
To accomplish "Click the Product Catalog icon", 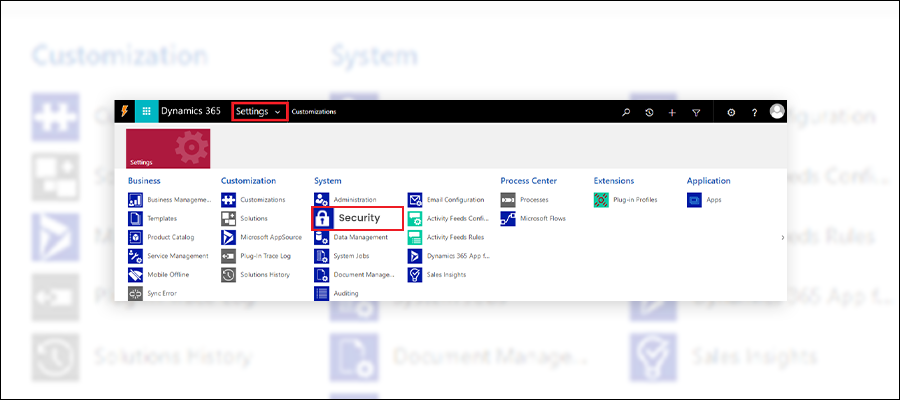I will 135,238.
